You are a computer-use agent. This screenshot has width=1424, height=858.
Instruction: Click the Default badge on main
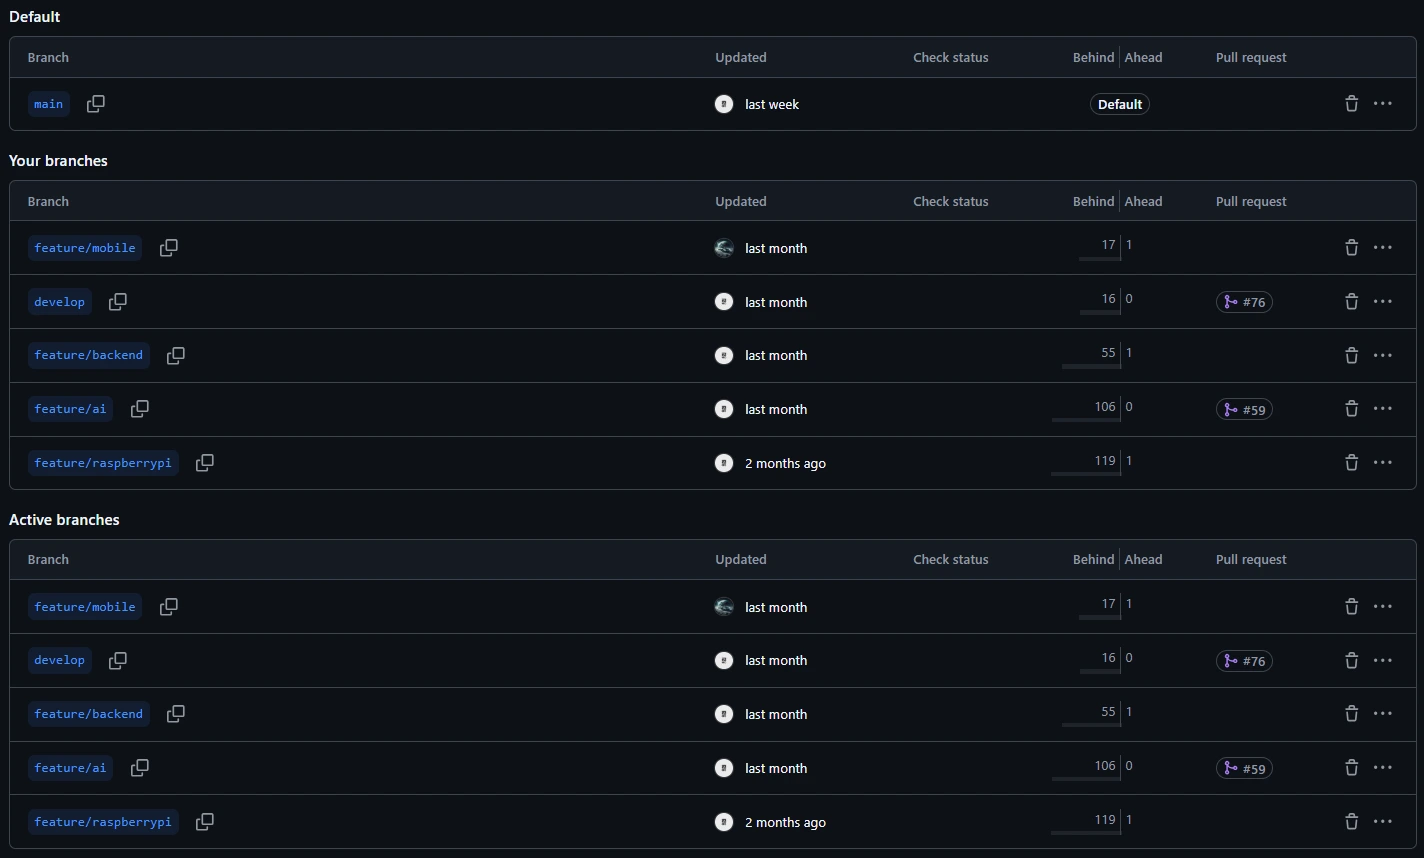[1119, 103]
